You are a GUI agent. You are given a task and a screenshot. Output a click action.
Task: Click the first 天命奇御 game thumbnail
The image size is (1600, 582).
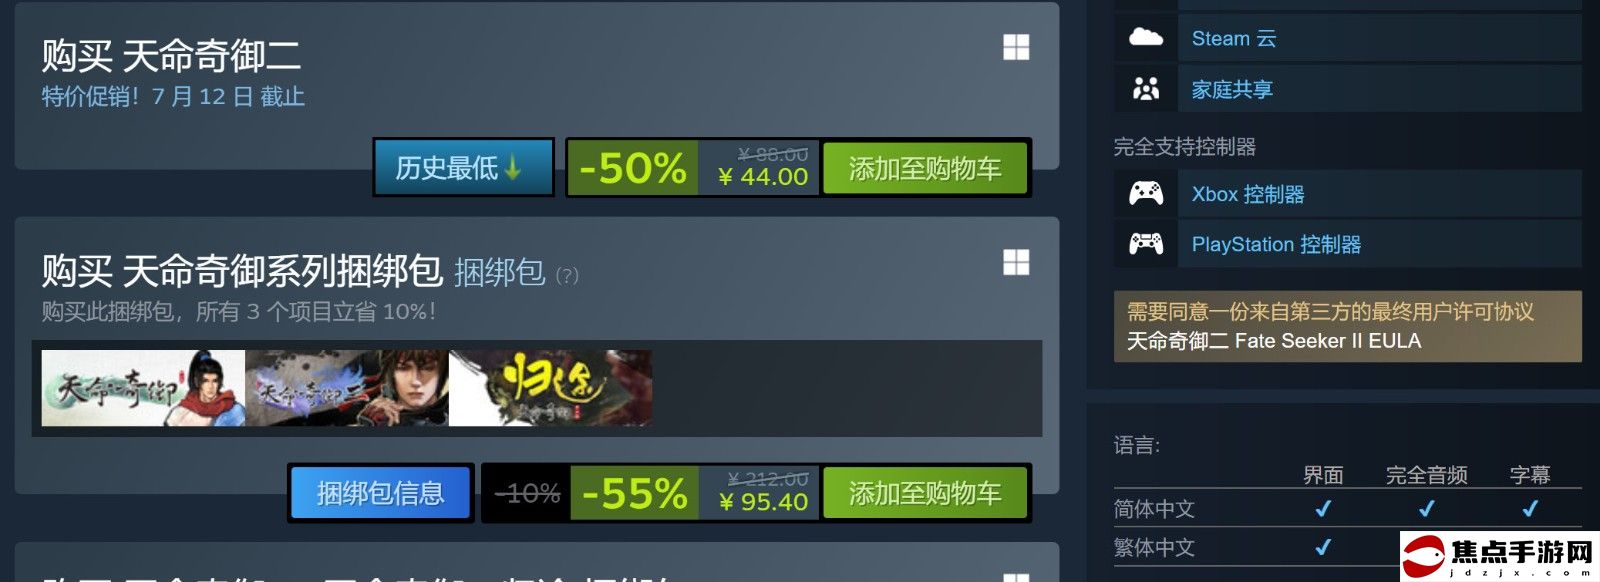point(143,388)
